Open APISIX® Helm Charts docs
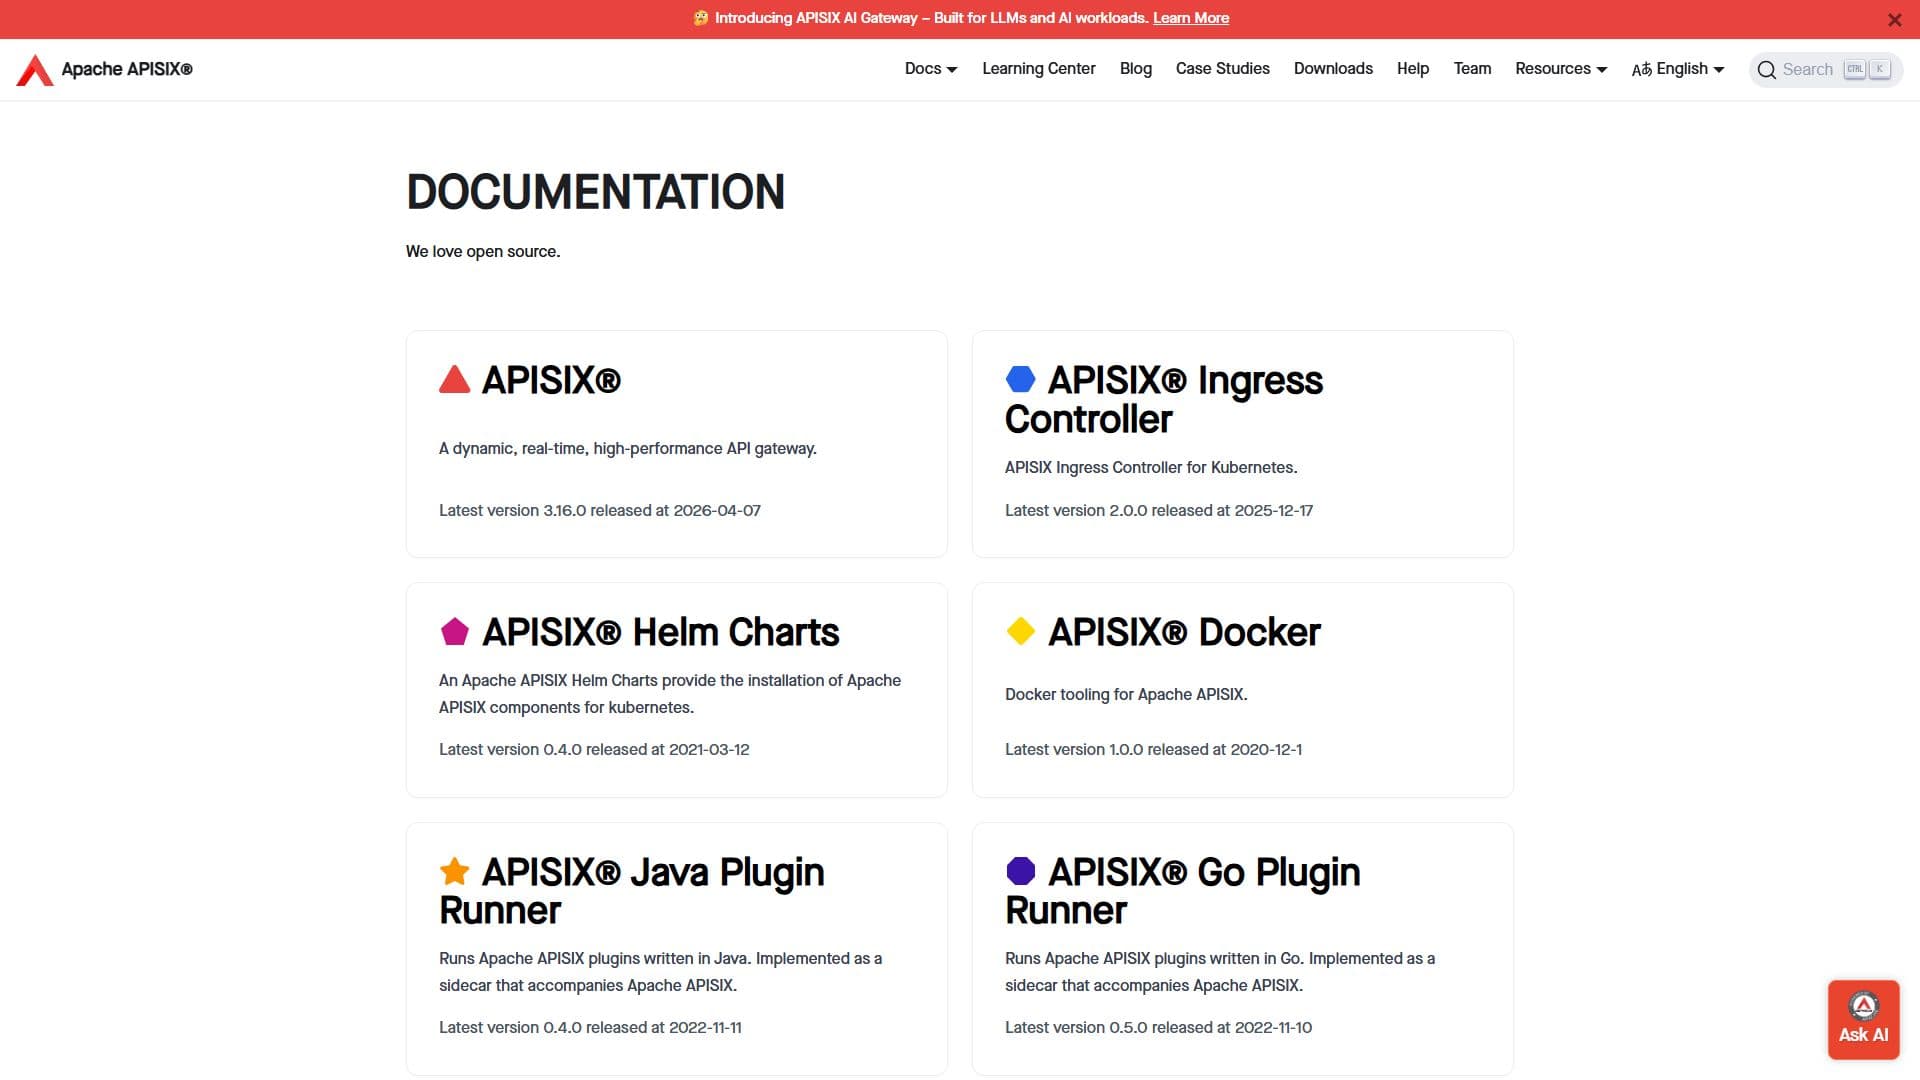 660,632
